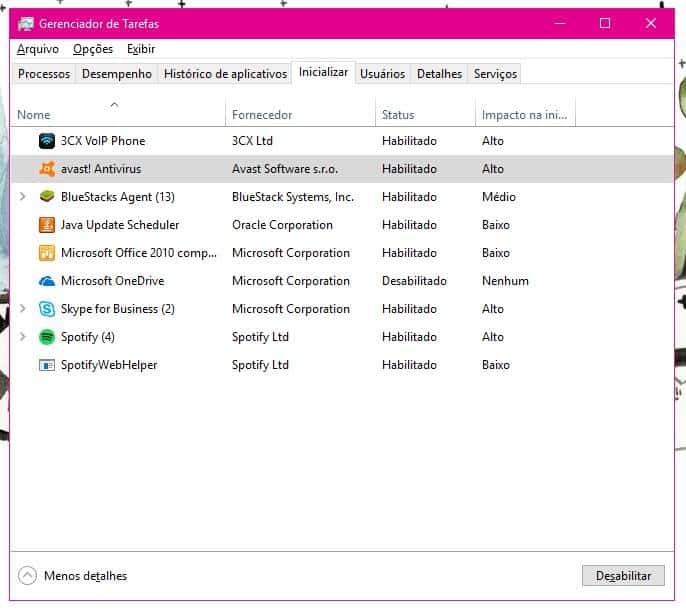This screenshot has height=610, width=686.
Task: Switch to the Usuários tab
Action: click(382, 74)
